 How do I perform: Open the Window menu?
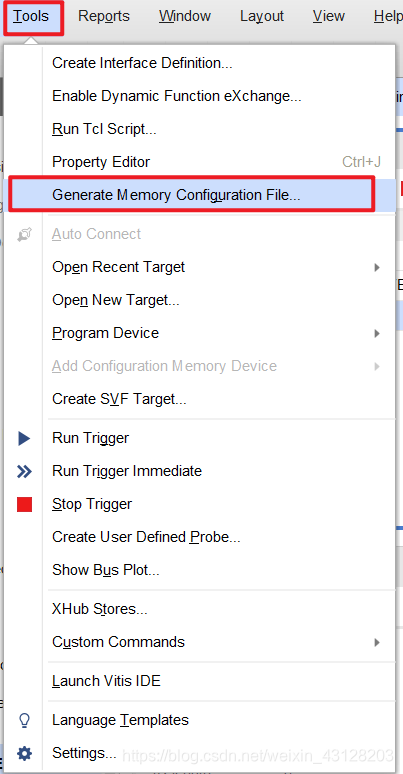pyautogui.click(x=185, y=16)
